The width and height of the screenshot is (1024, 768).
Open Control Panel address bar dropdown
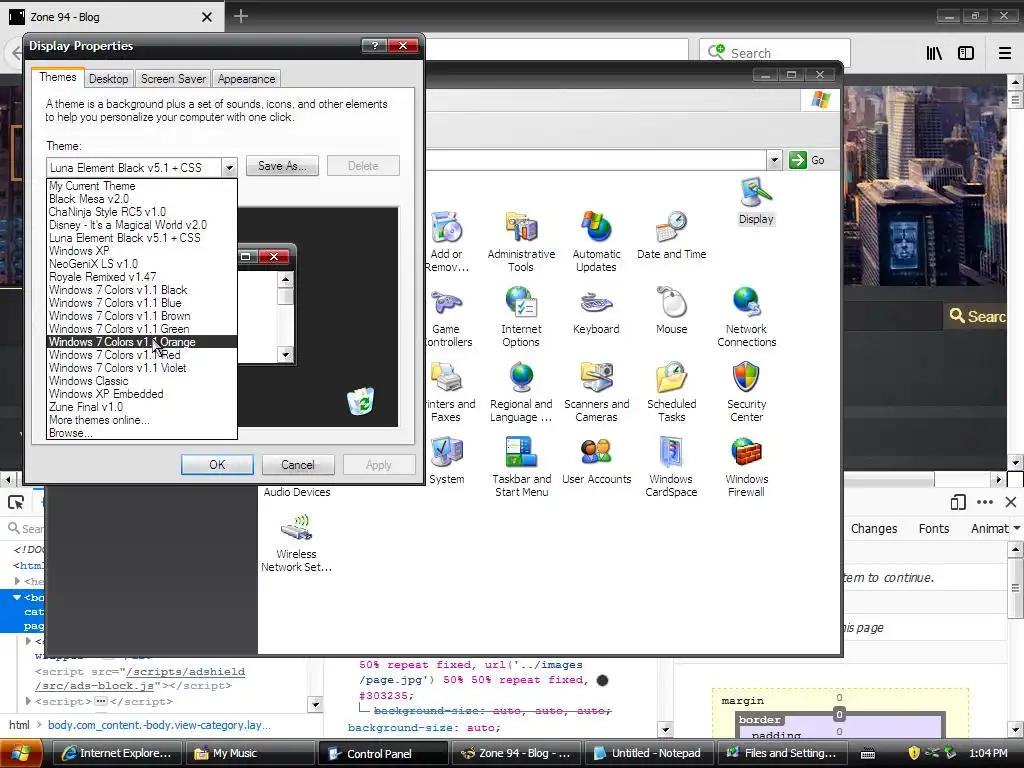[774, 160]
